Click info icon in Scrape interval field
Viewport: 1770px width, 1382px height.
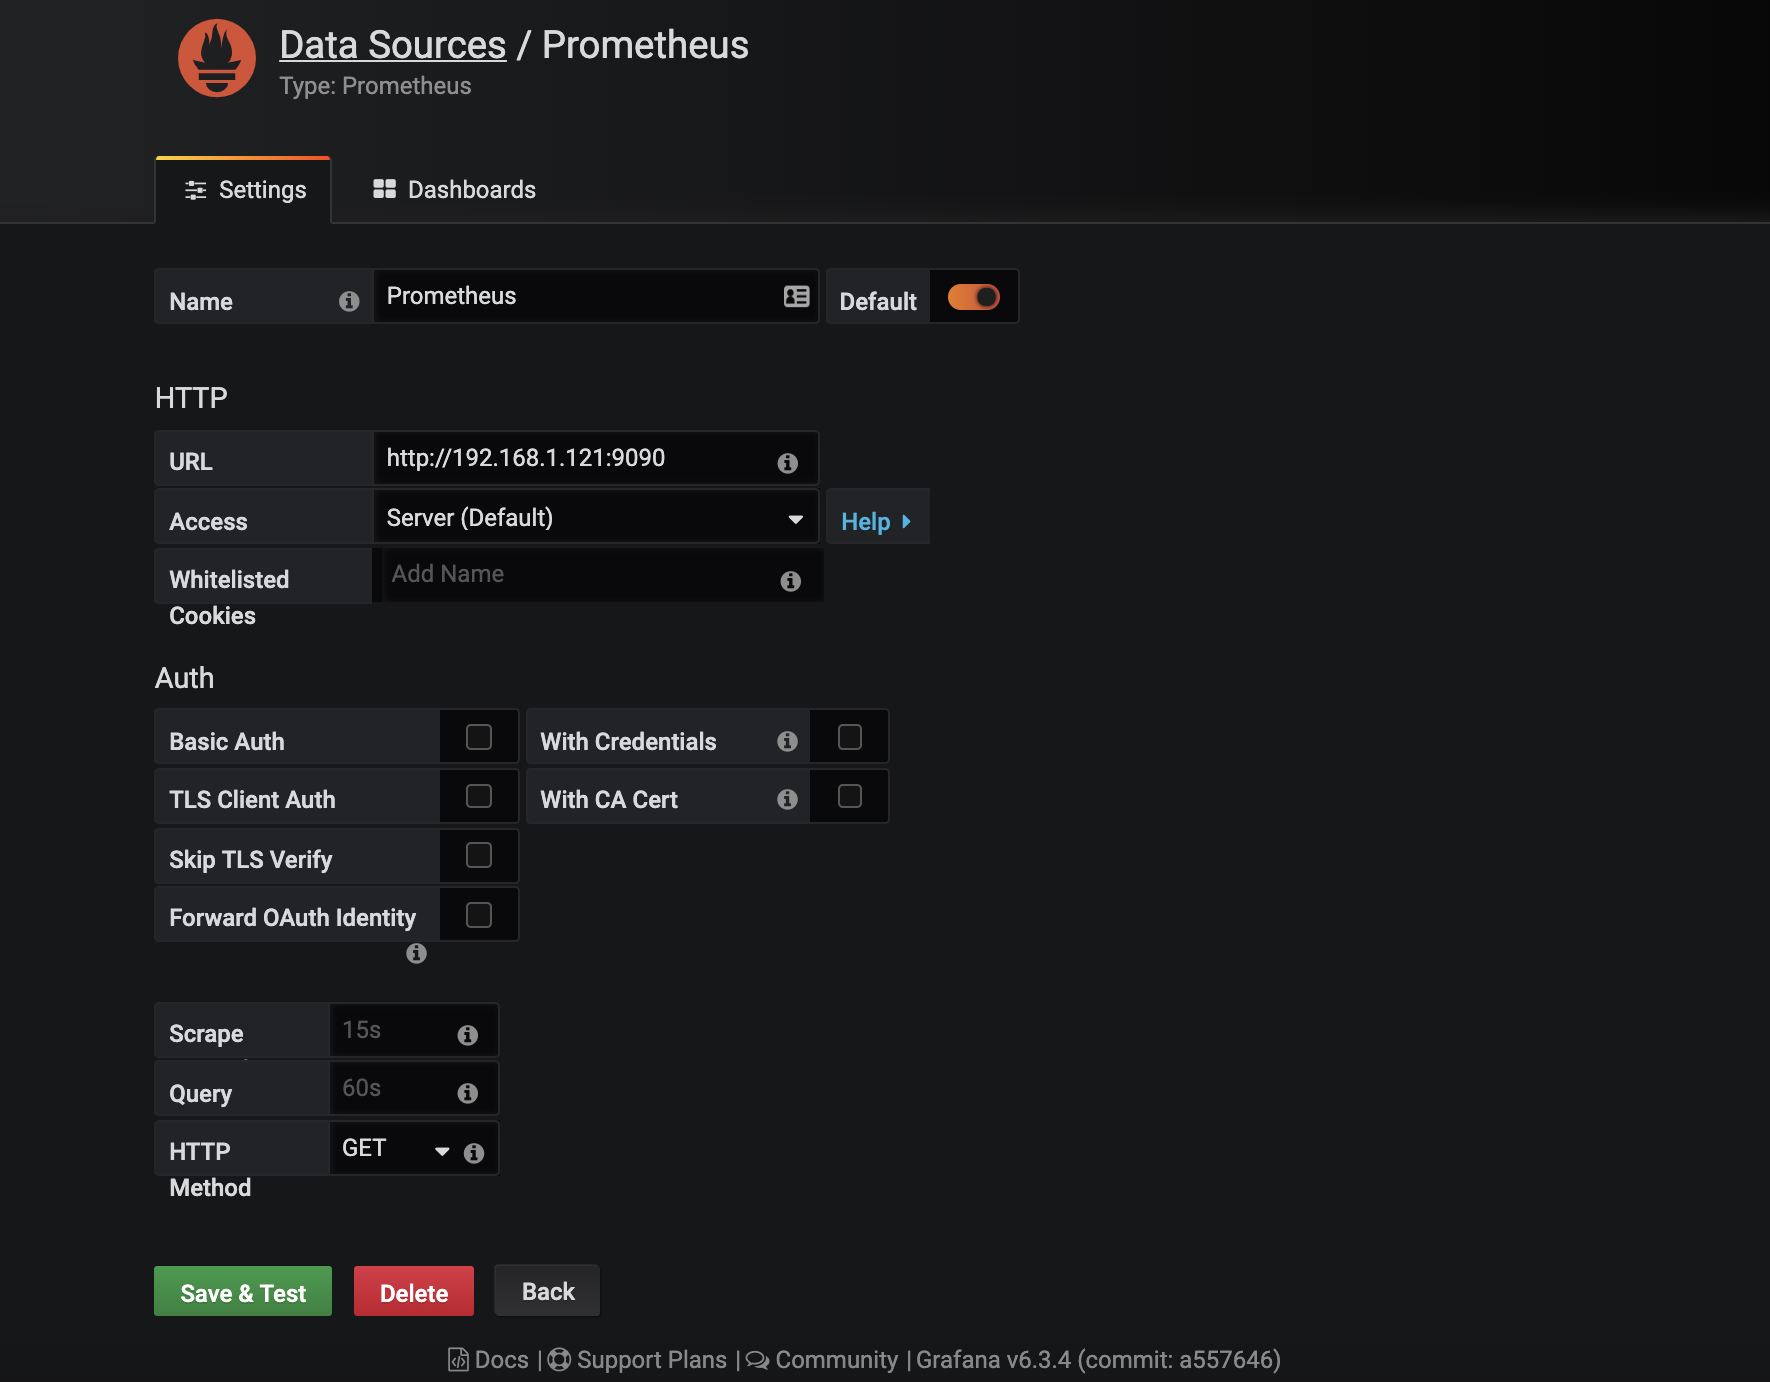(468, 1035)
